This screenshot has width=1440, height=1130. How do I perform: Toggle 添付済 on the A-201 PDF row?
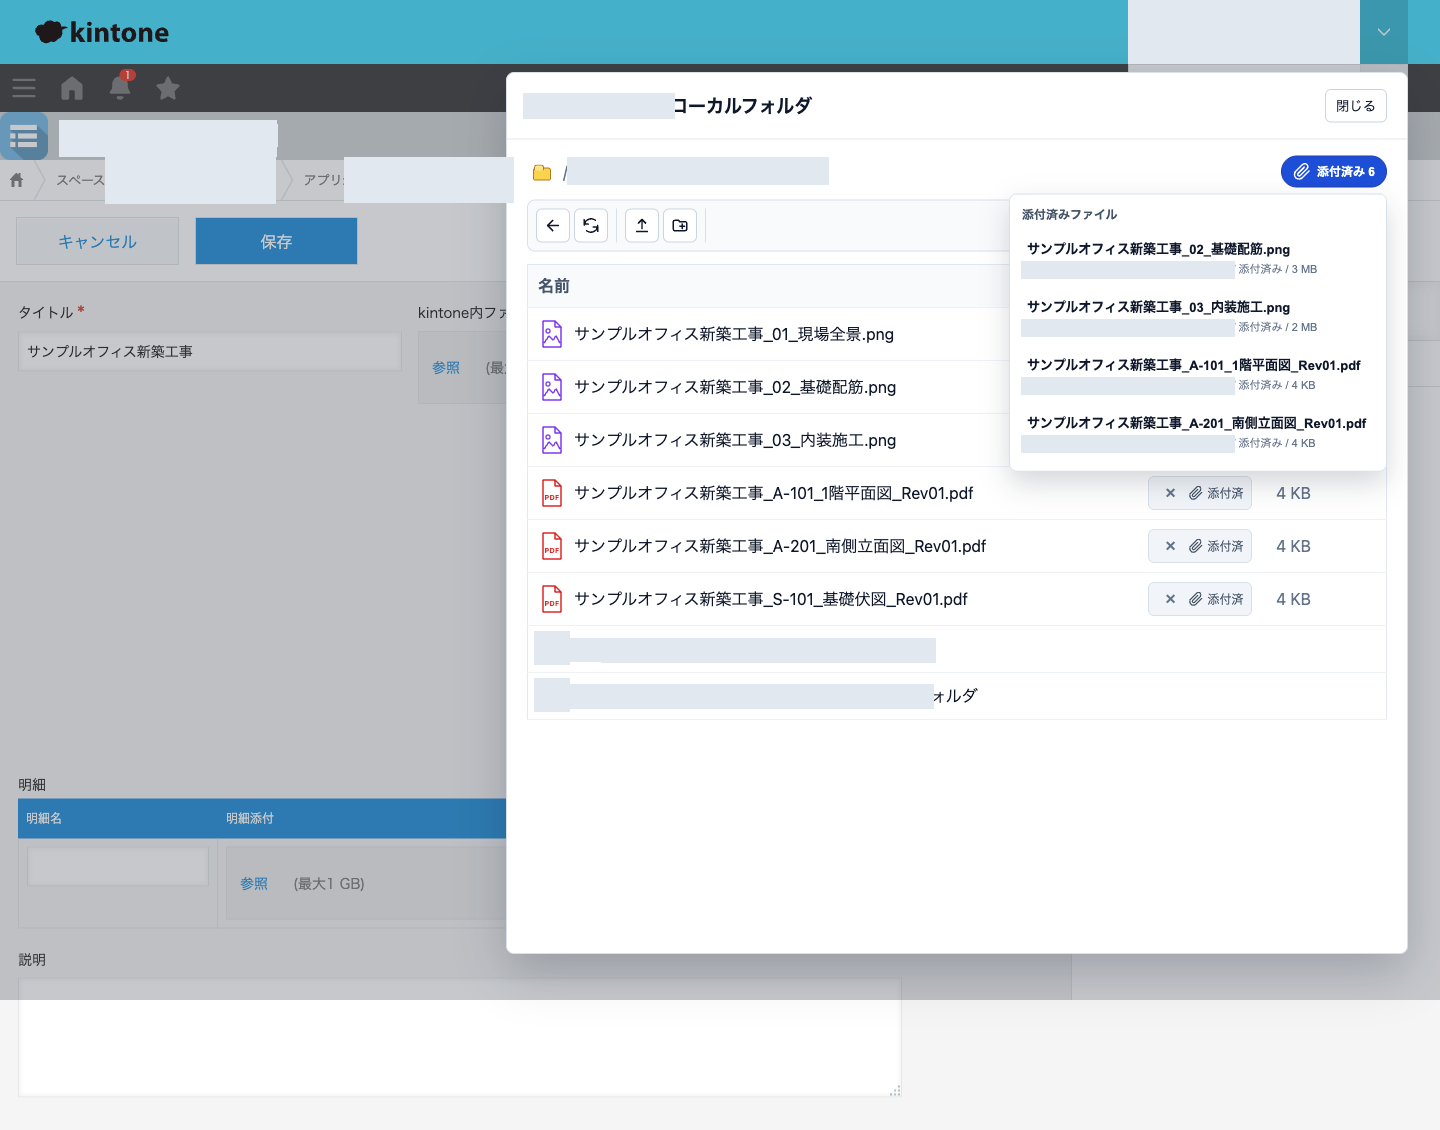click(1216, 546)
